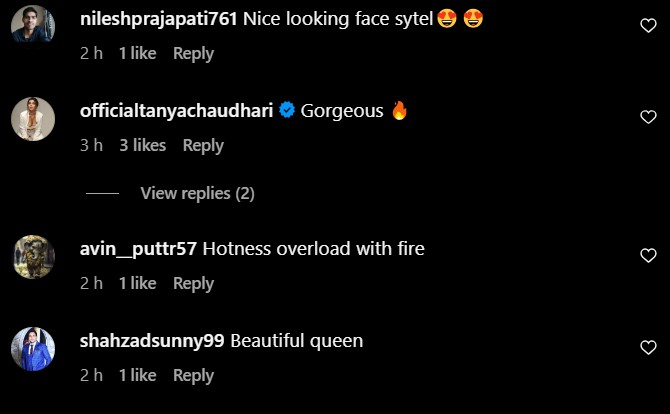Reply to nileshprajapati761's comment
This screenshot has width=670, height=414.
click(193, 53)
